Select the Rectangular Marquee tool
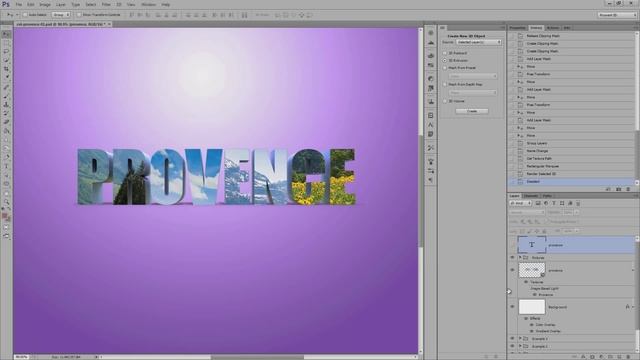The image size is (640, 360). pyautogui.click(x=6, y=43)
